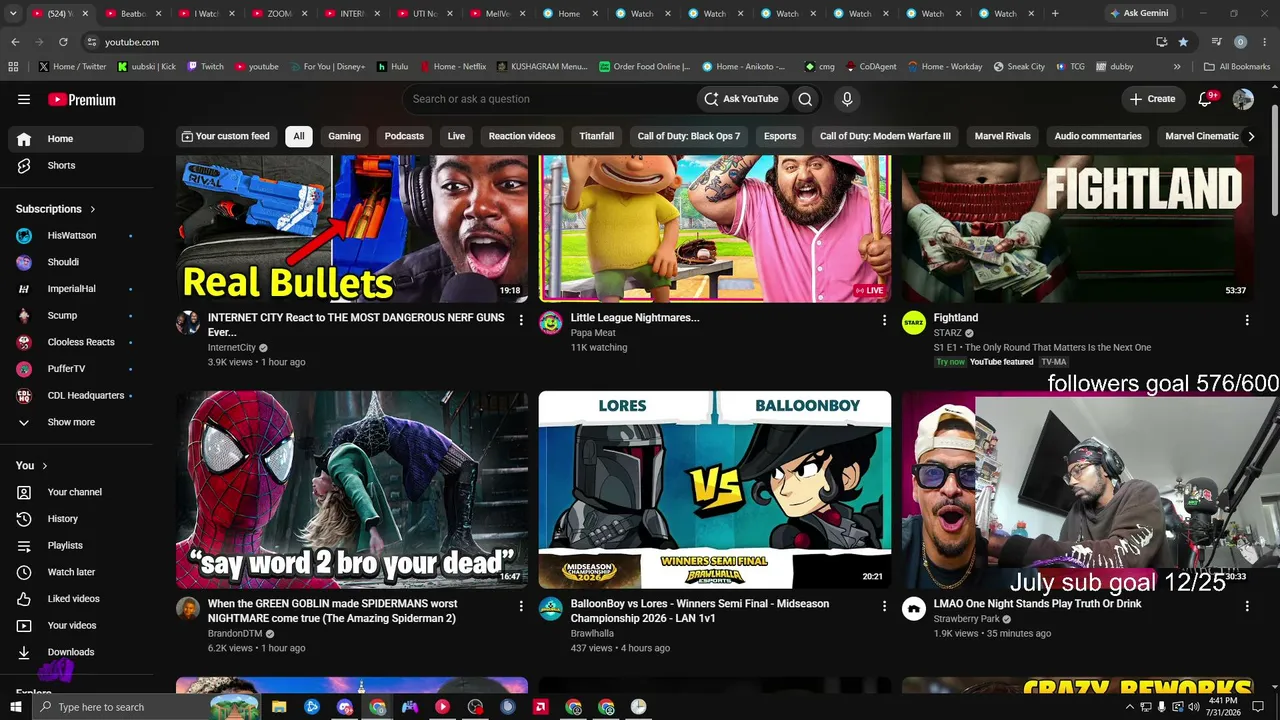Open Your videos in the sidebar
The height and width of the screenshot is (720, 1280).
point(76,625)
